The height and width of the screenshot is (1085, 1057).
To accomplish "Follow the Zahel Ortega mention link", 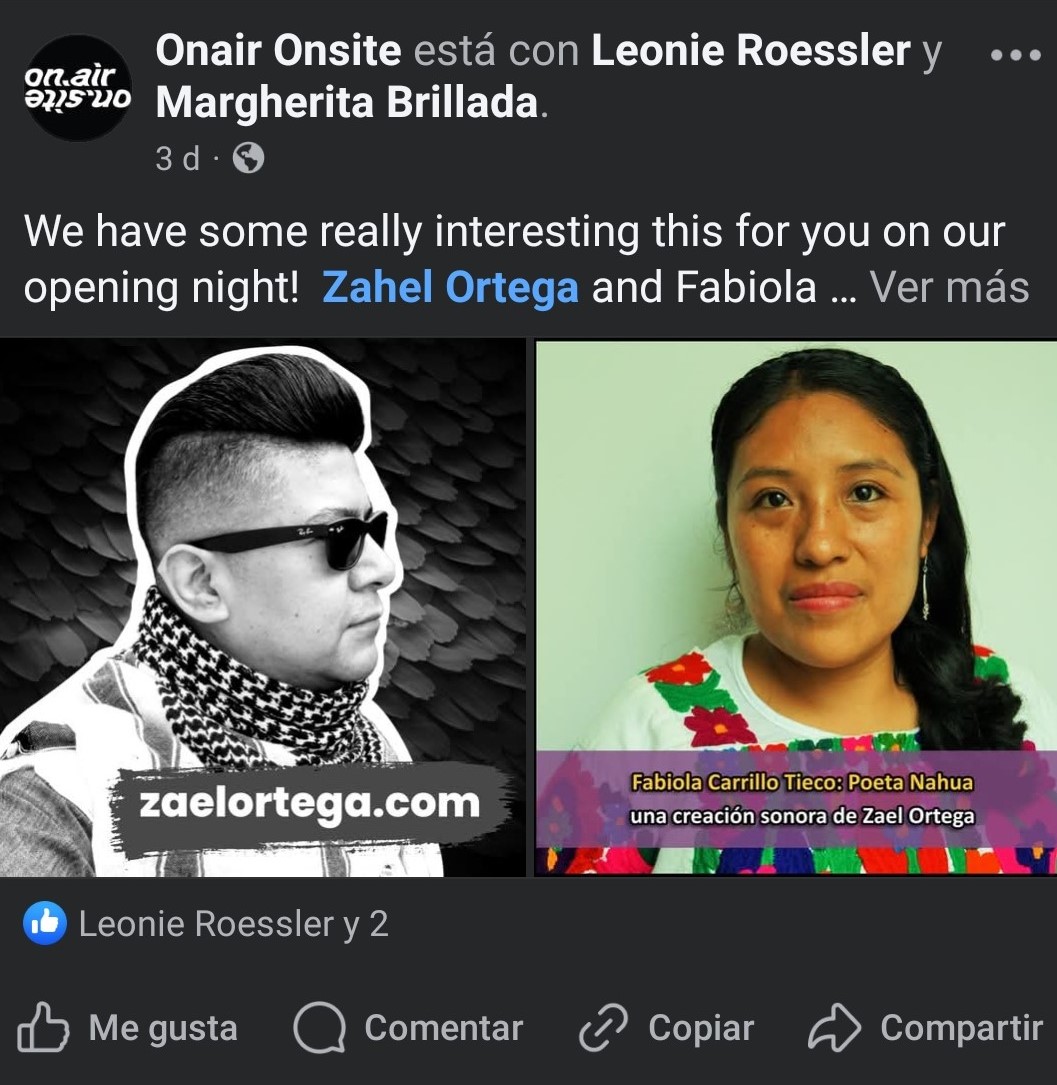I will pyautogui.click(x=450, y=286).
